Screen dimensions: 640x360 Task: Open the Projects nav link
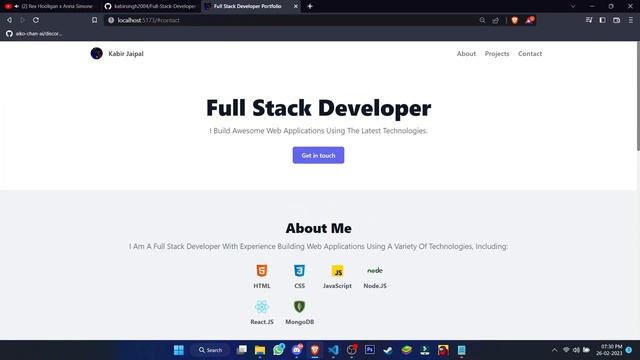tap(497, 53)
